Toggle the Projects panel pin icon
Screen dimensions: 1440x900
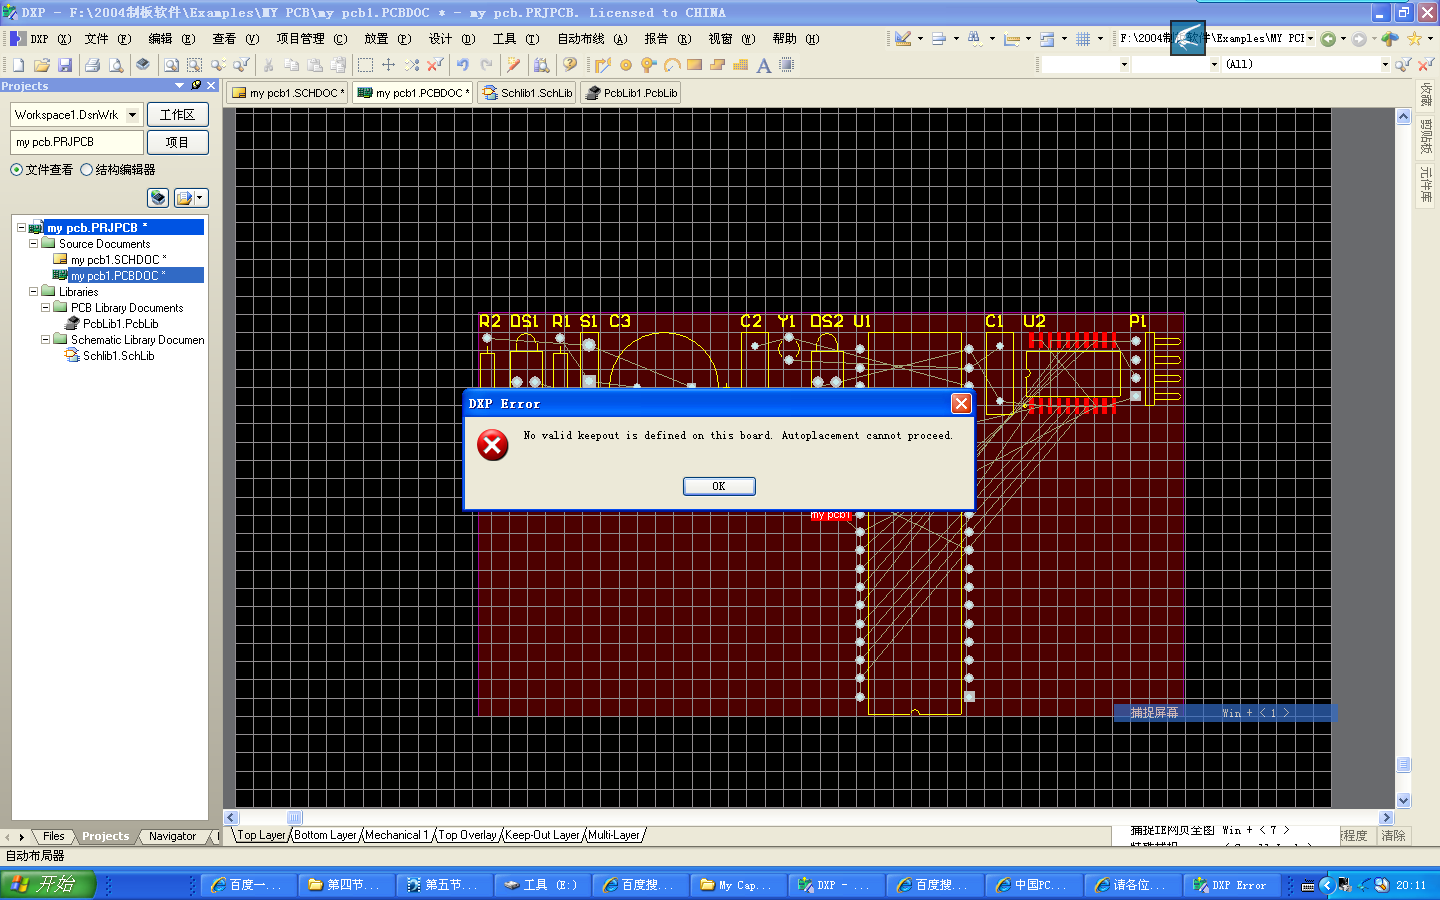click(x=196, y=86)
